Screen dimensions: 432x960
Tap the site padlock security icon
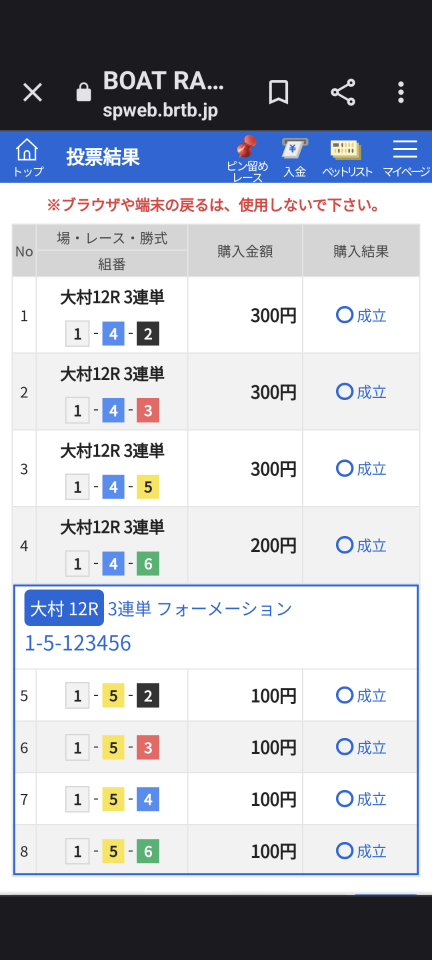point(83,92)
